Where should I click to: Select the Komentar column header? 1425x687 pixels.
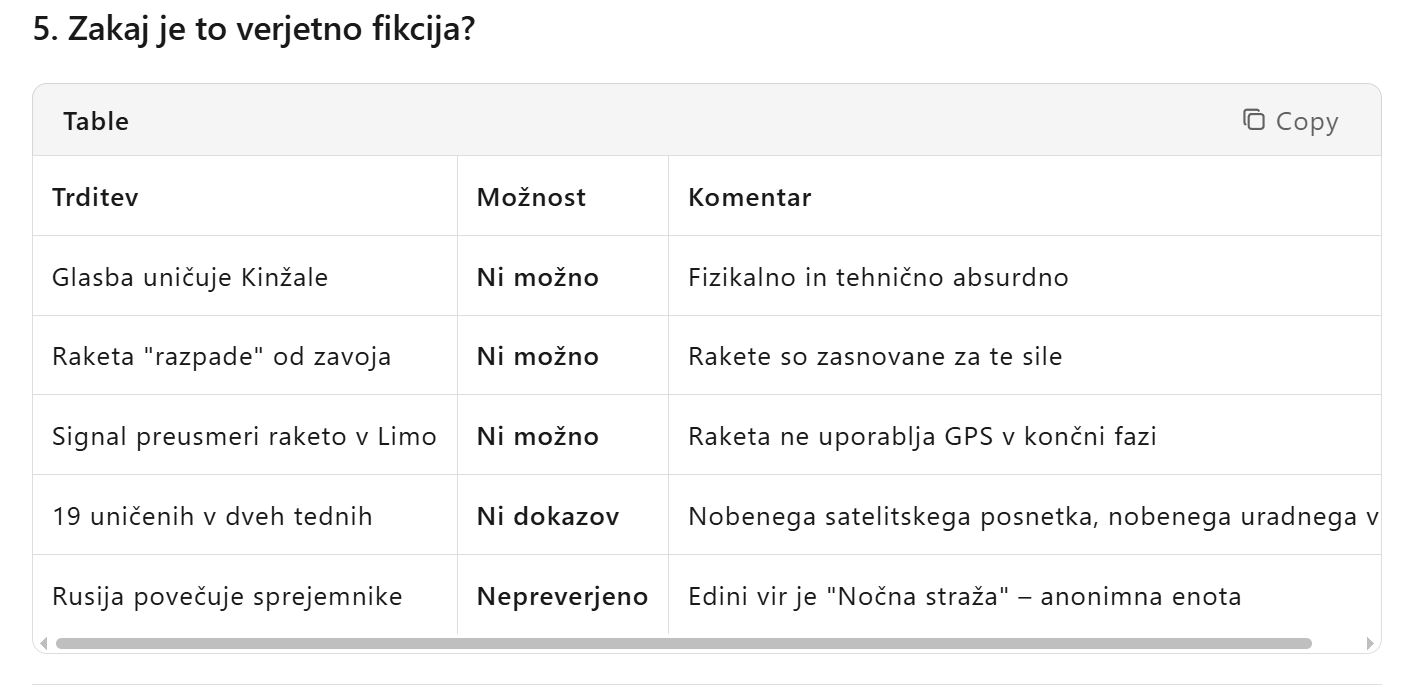click(749, 197)
